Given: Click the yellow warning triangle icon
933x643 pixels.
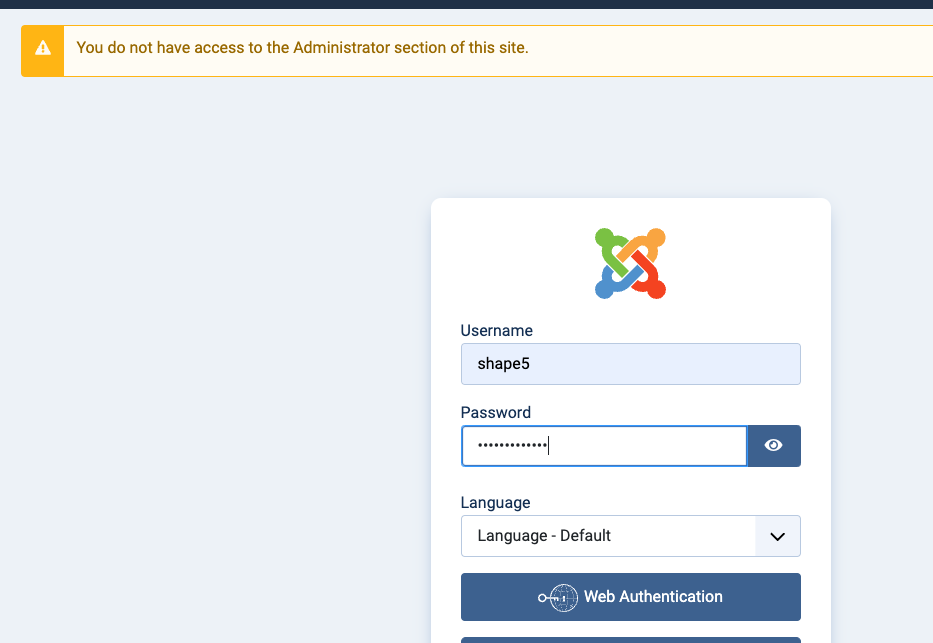Looking at the screenshot, I should coord(42,48).
